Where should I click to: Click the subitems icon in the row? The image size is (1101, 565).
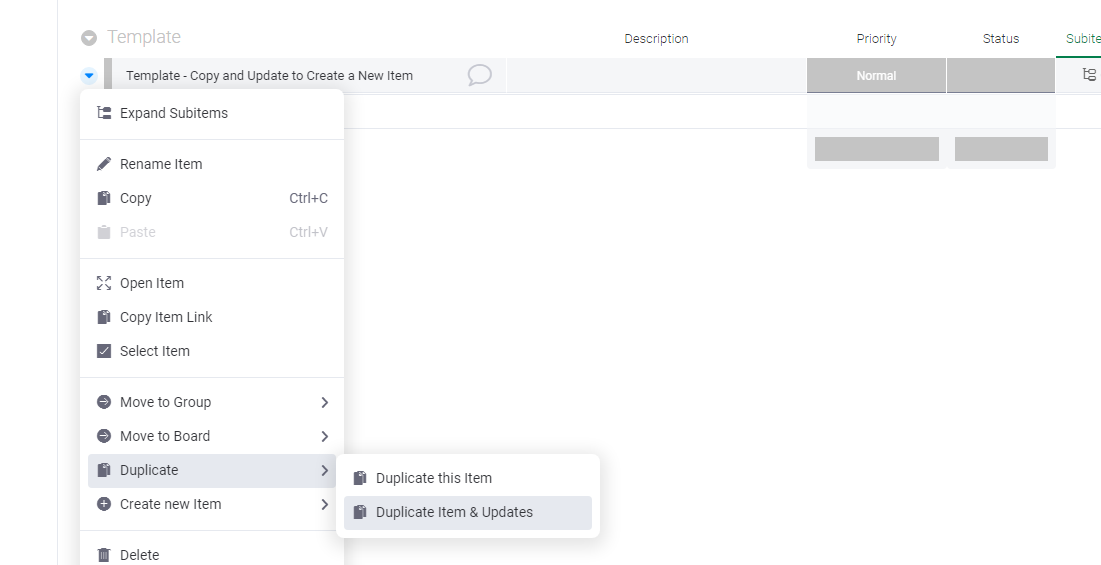point(1089,75)
